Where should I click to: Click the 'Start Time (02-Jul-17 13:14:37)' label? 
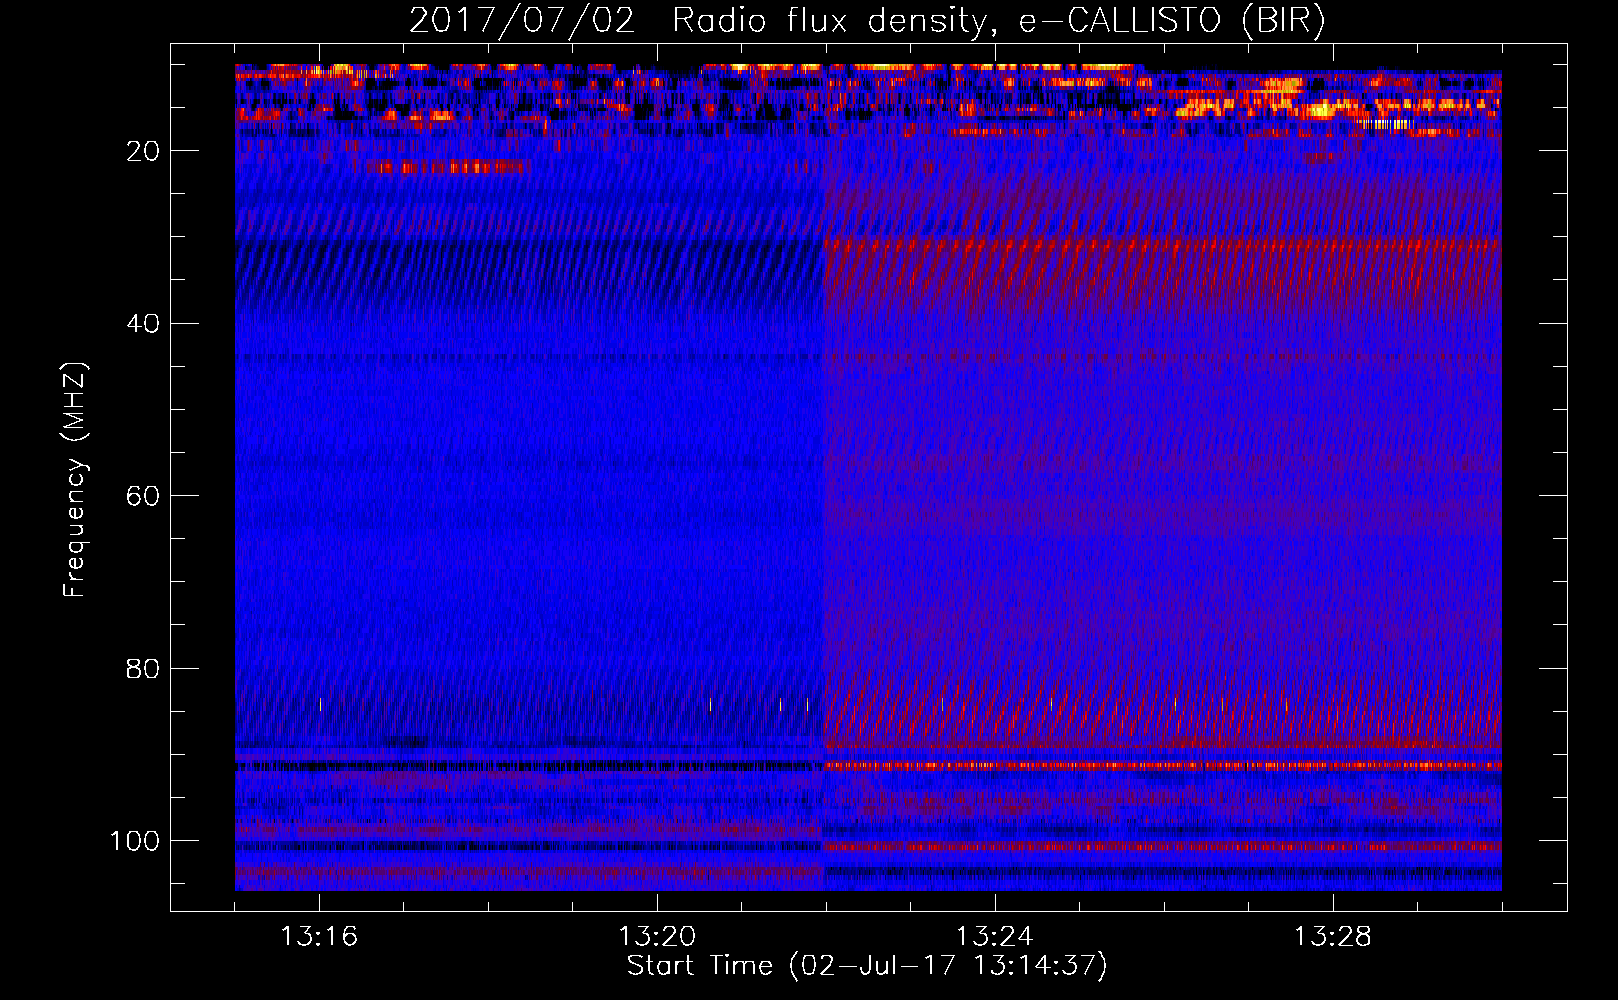pos(867,966)
